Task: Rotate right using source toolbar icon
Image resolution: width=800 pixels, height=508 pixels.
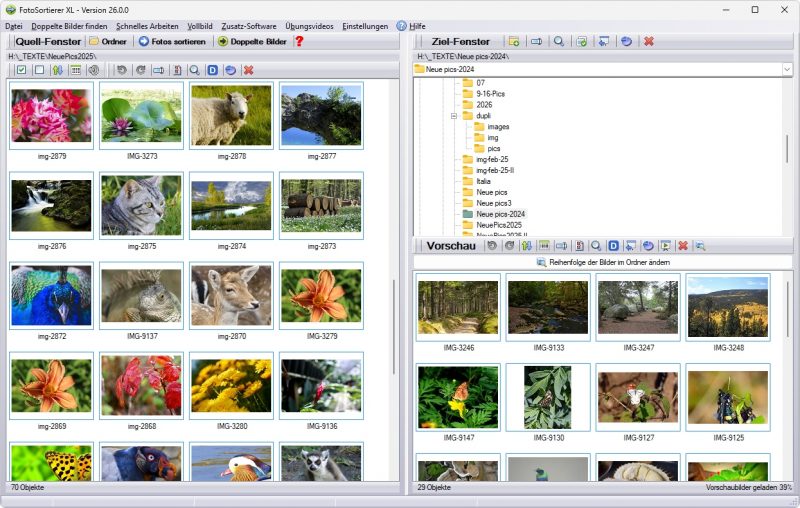Action: click(140, 70)
